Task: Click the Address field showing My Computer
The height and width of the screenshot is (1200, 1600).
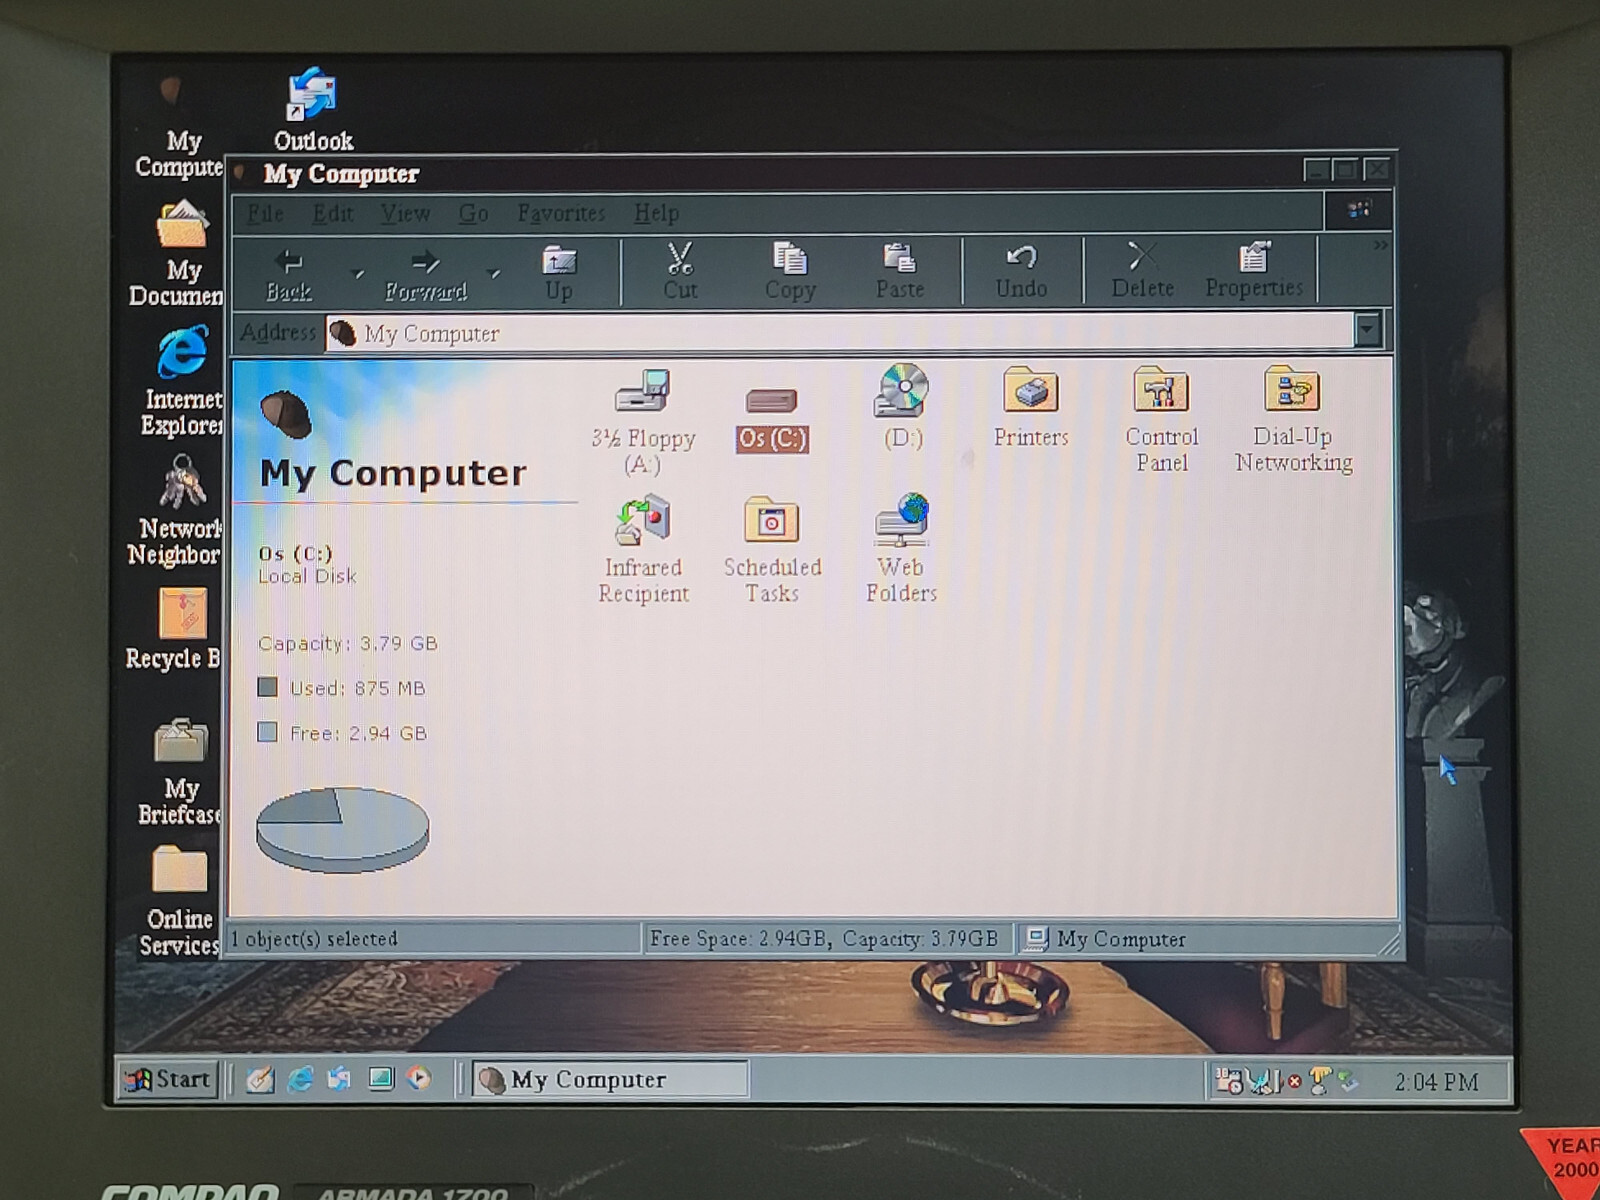Action: [840, 332]
